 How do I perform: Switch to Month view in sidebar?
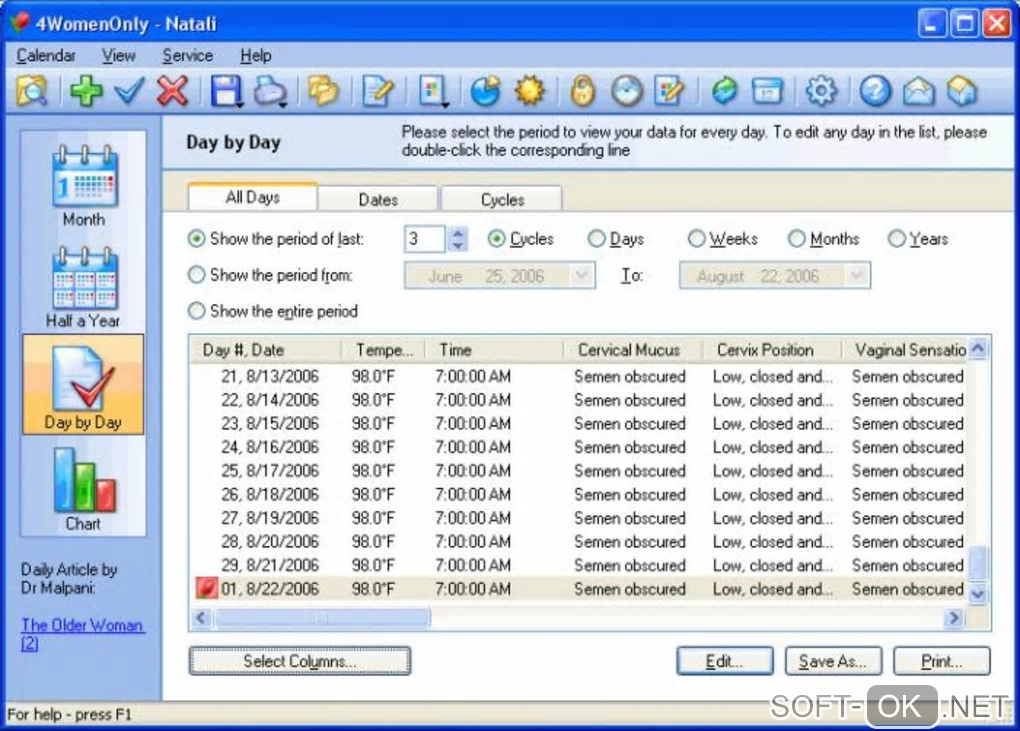click(83, 184)
